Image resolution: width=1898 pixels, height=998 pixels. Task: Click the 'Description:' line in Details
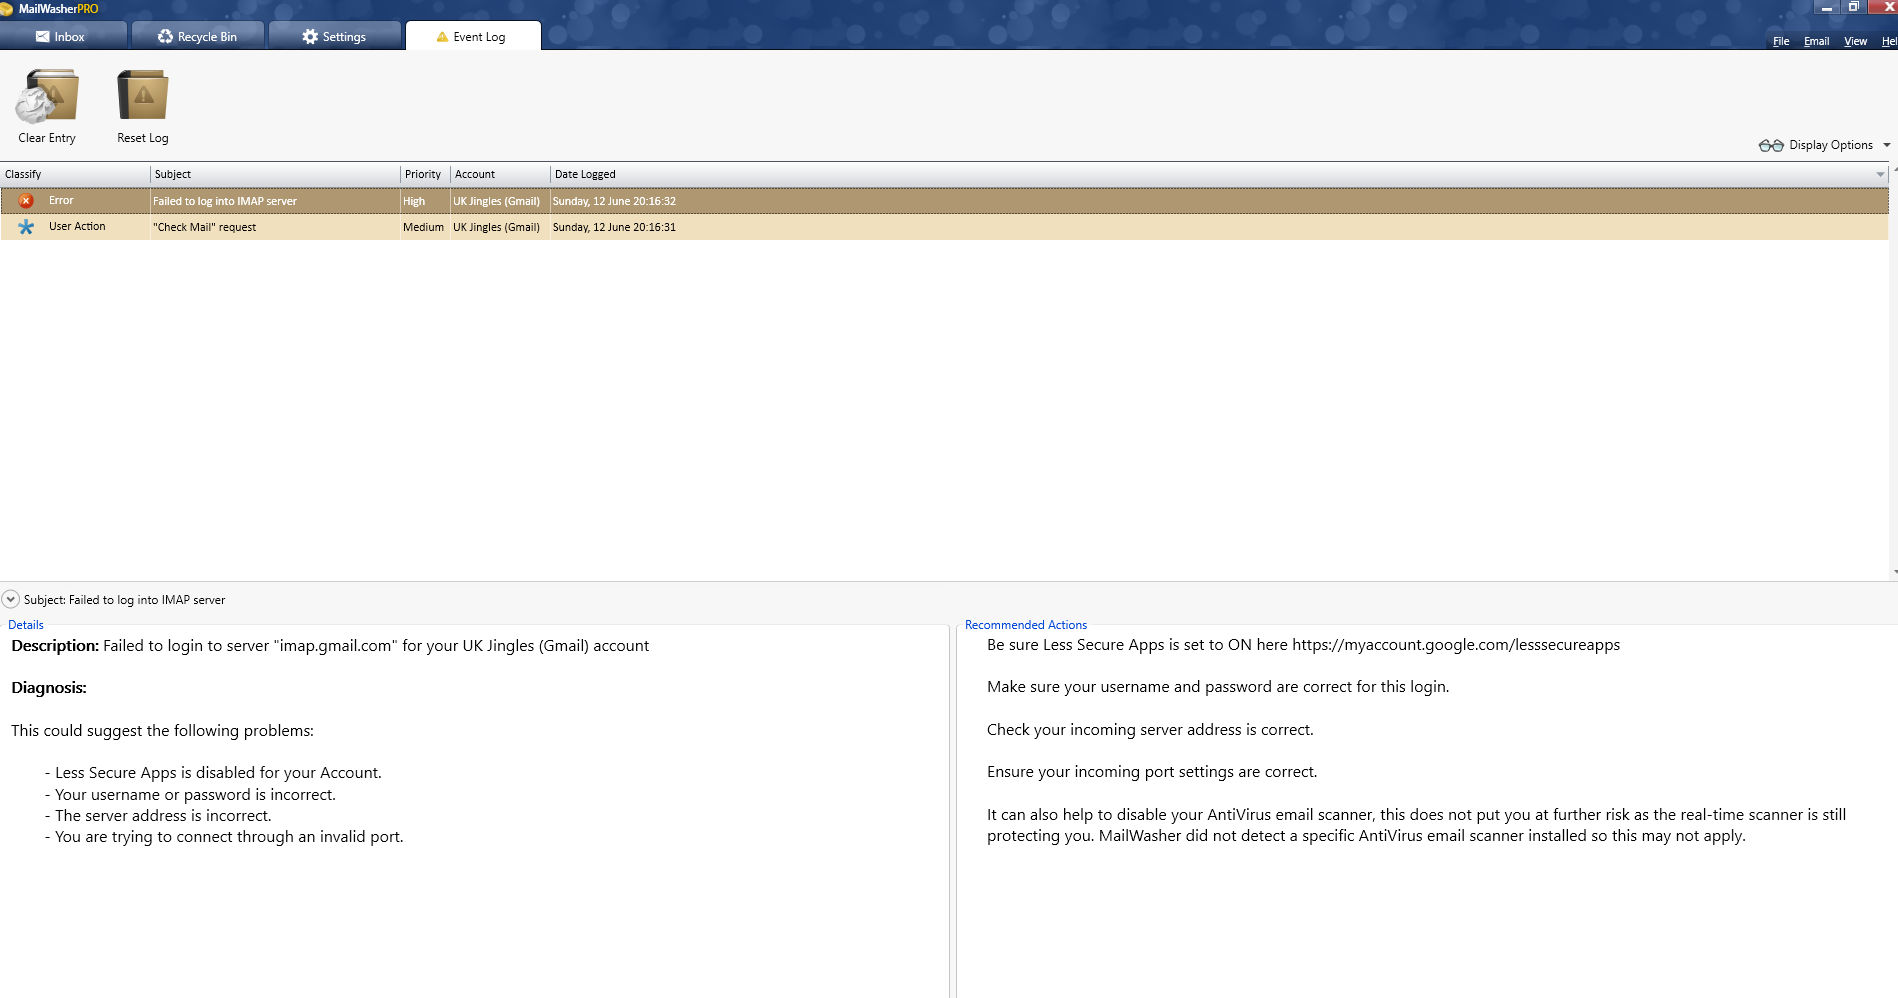(x=330, y=646)
